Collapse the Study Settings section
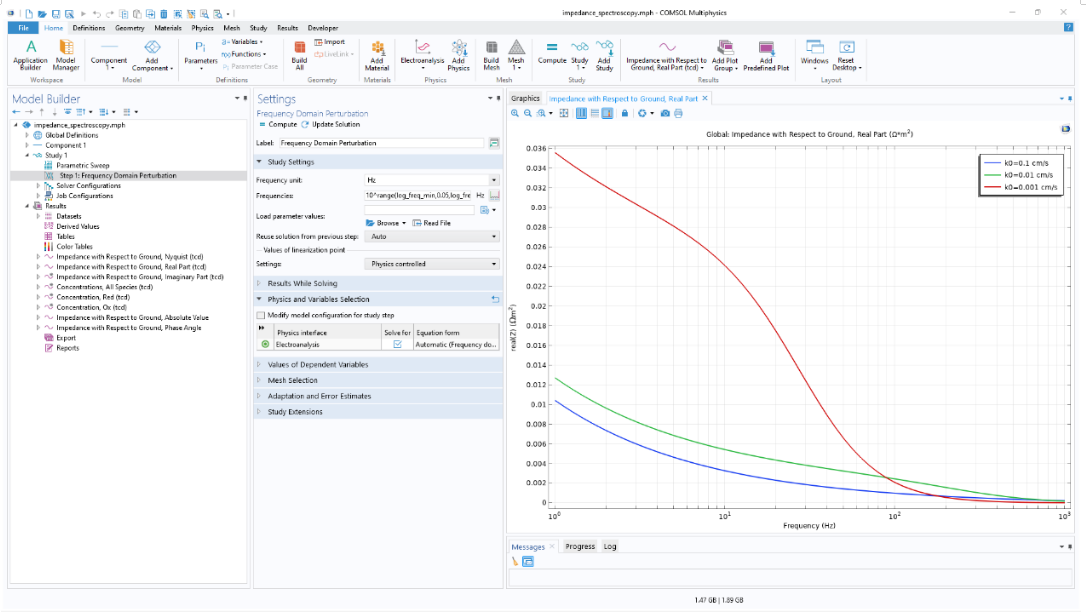Screen dimensions: 1086x616 tap(259, 162)
